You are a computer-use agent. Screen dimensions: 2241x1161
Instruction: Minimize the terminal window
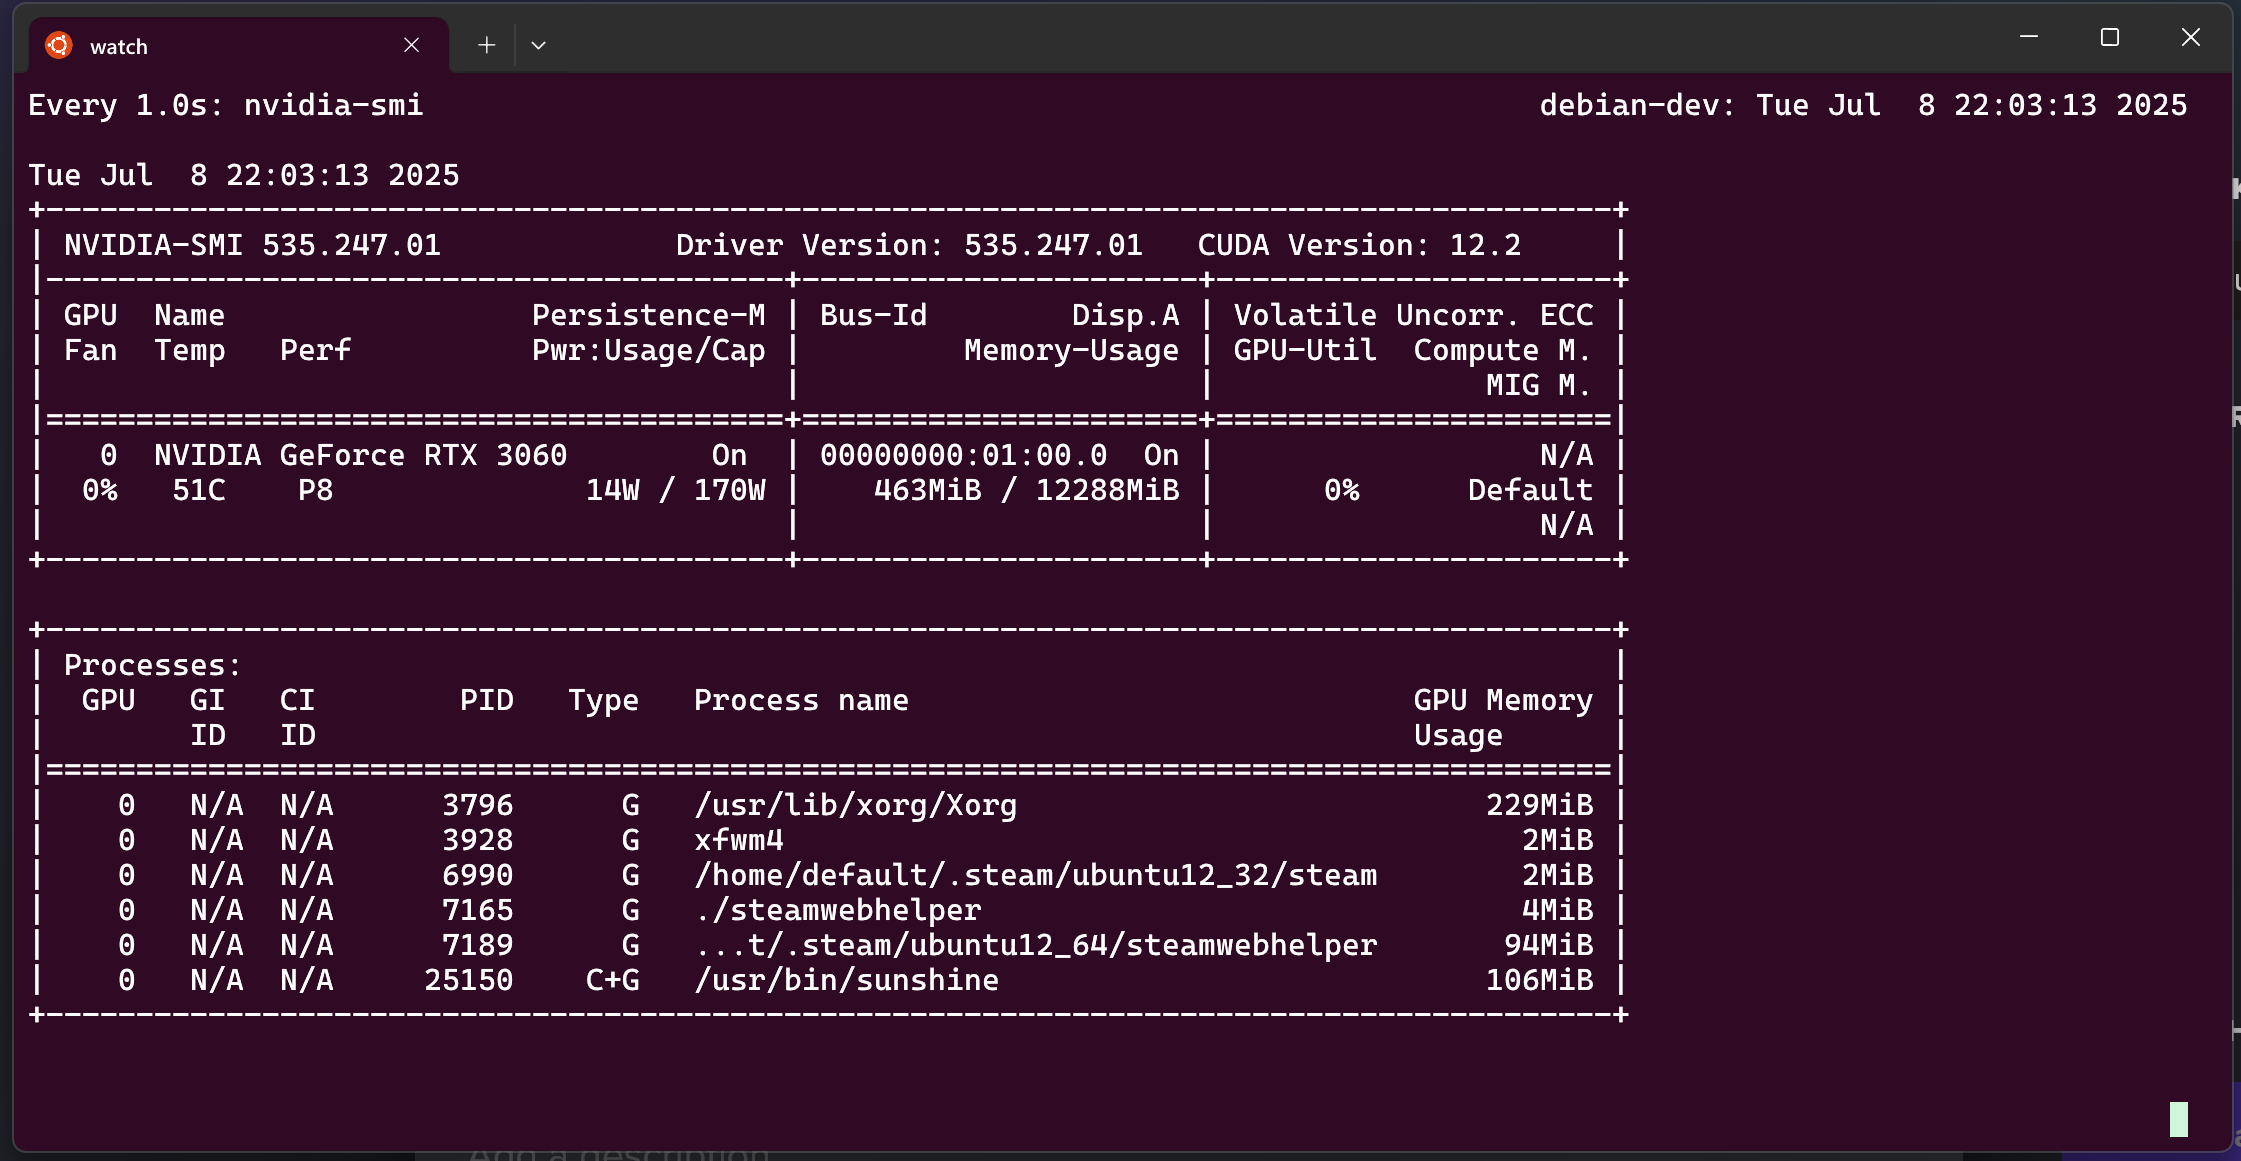(2029, 37)
